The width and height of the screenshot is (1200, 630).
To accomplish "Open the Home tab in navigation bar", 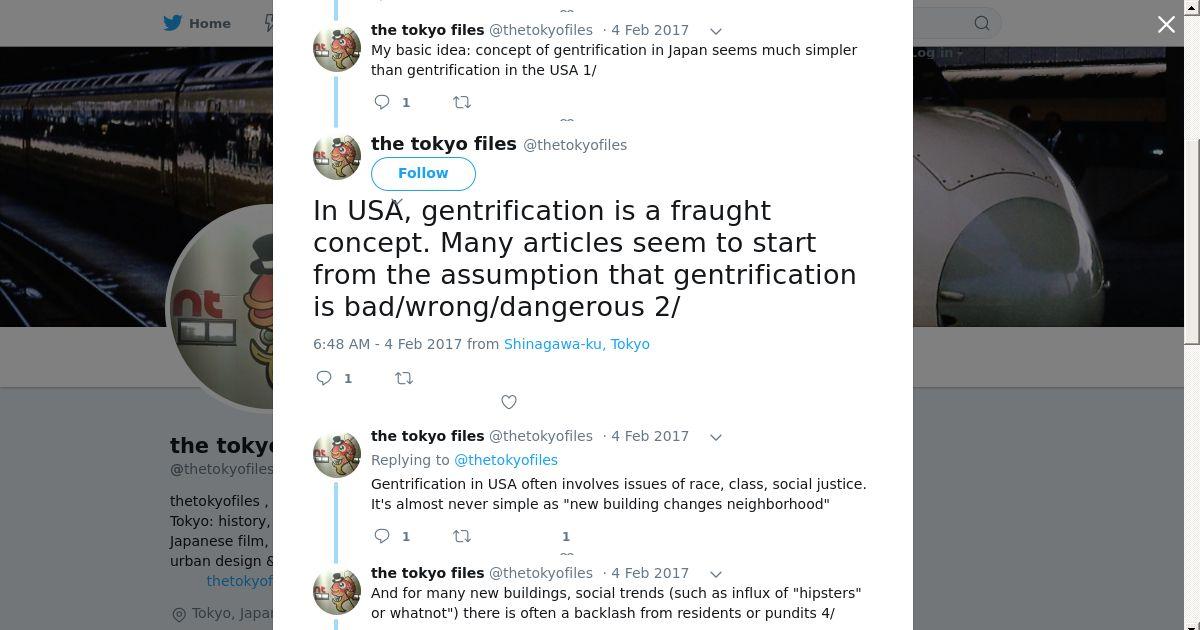I will click(x=198, y=23).
